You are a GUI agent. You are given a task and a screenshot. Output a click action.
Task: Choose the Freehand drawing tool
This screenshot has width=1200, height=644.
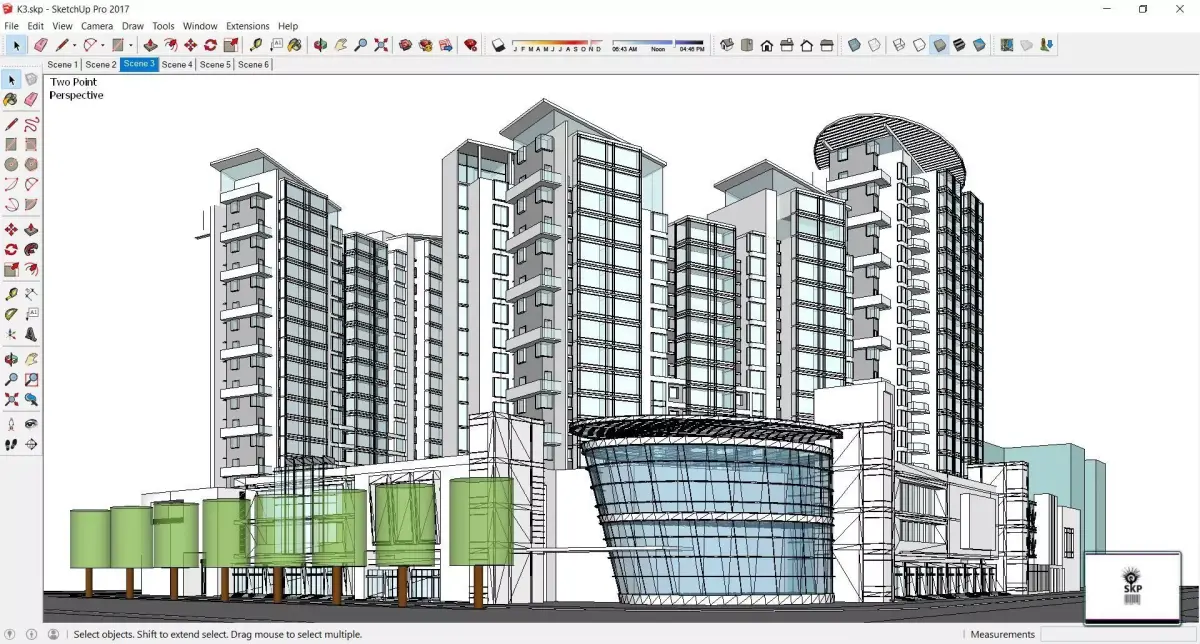(31, 125)
